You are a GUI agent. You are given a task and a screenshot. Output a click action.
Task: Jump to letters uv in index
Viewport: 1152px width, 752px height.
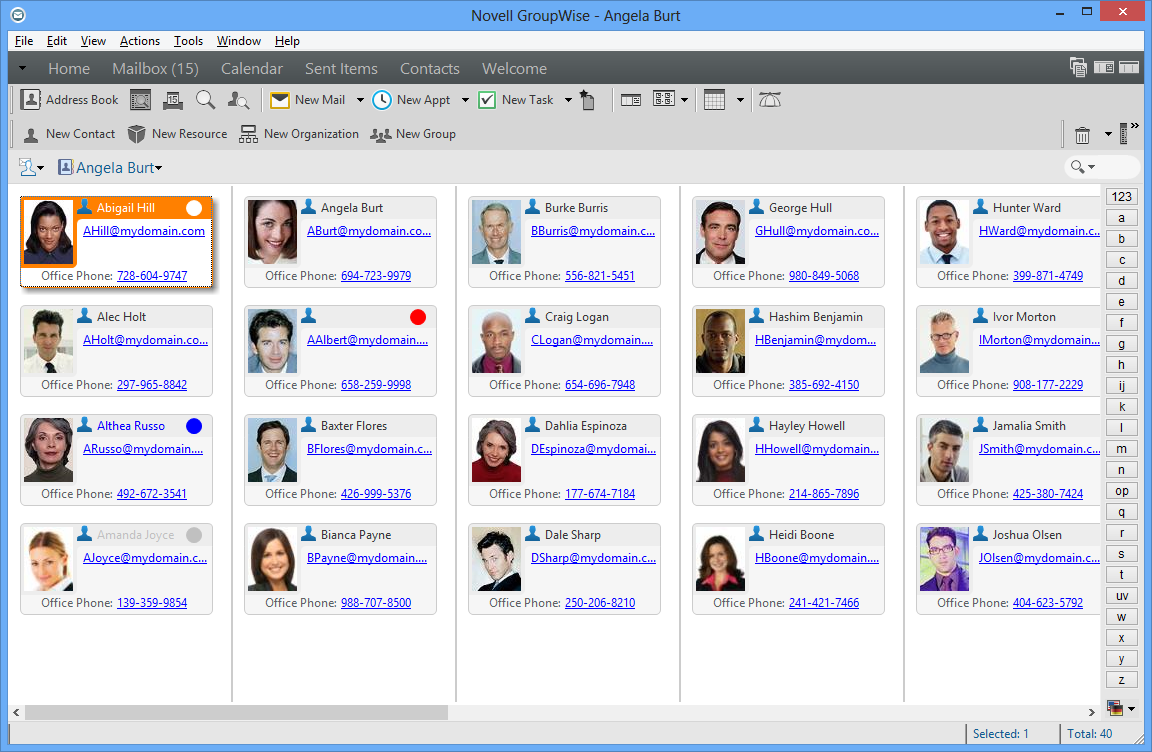coord(1121,596)
